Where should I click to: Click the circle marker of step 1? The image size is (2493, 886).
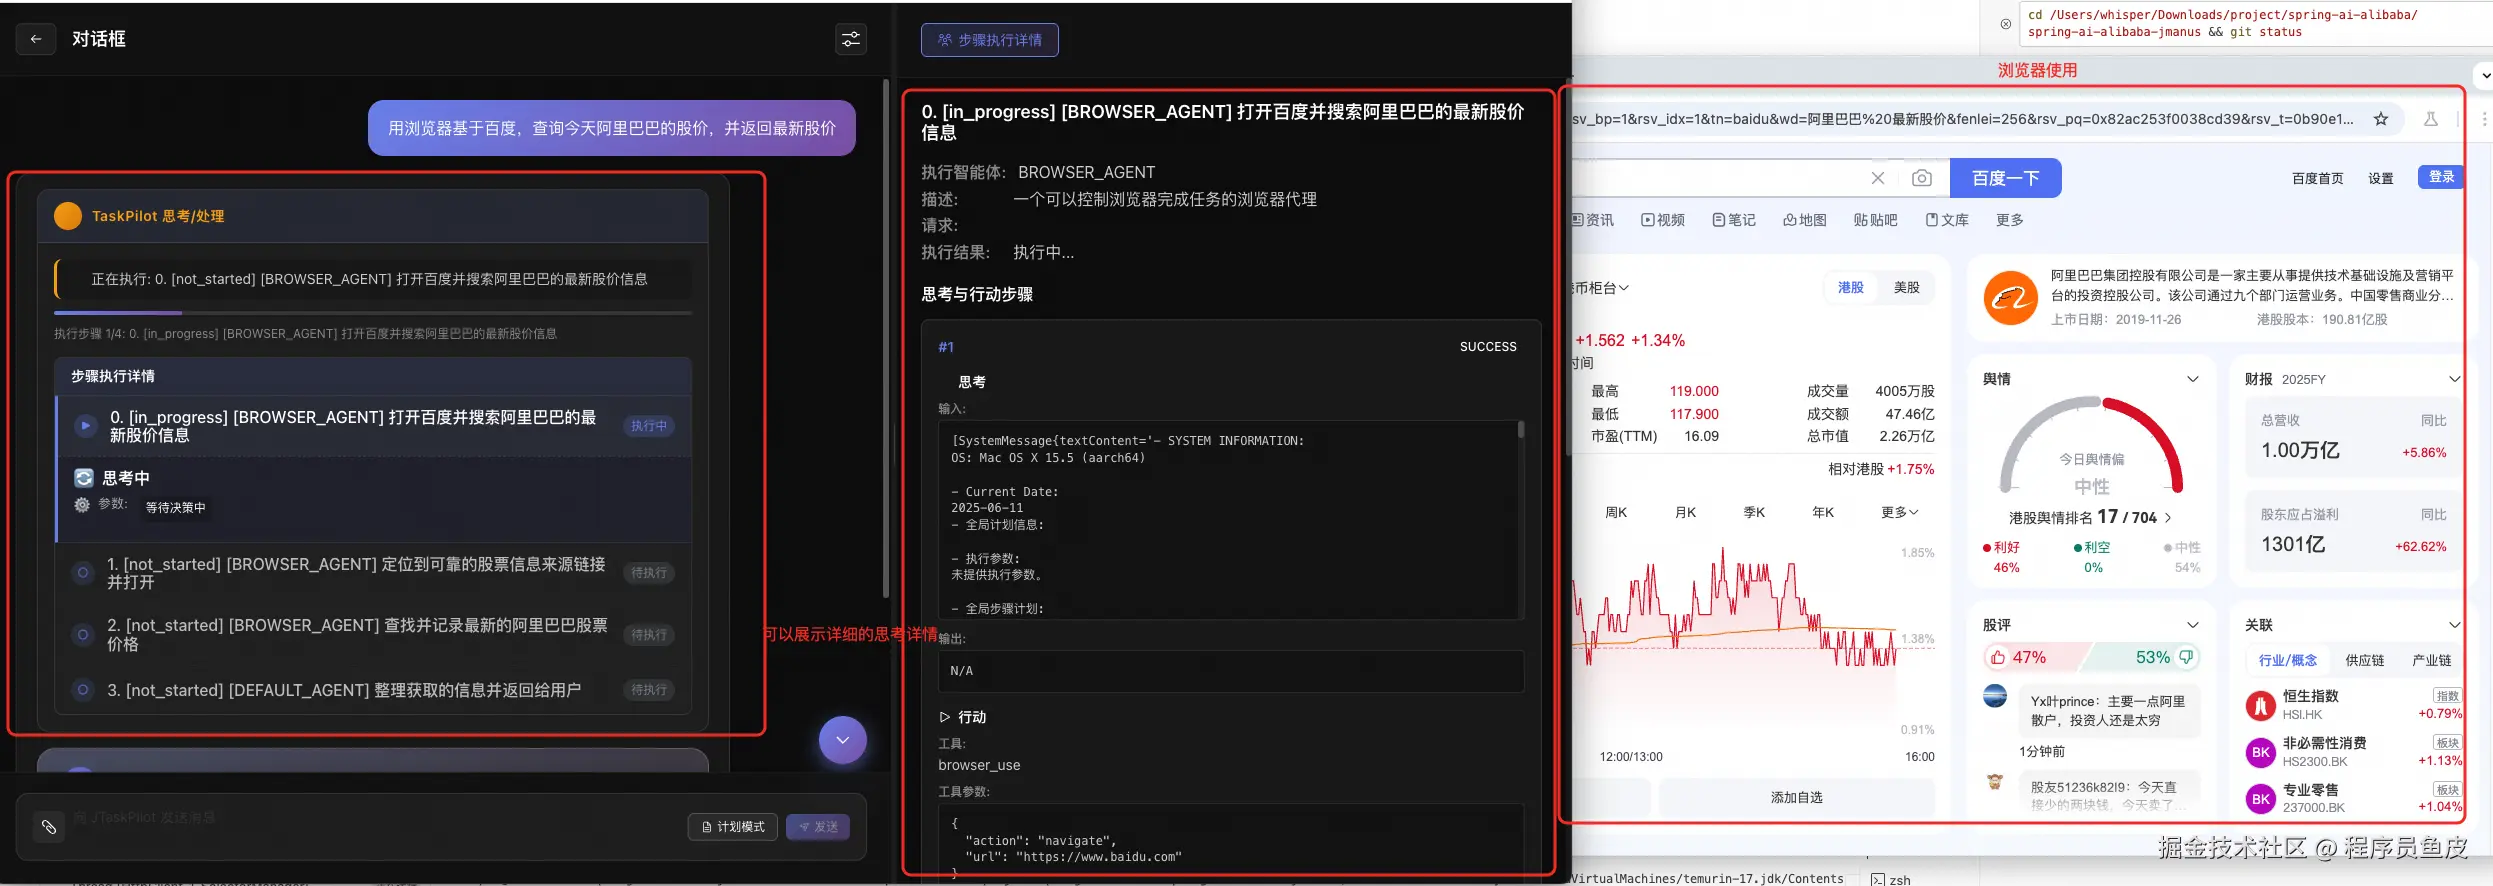click(x=83, y=573)
